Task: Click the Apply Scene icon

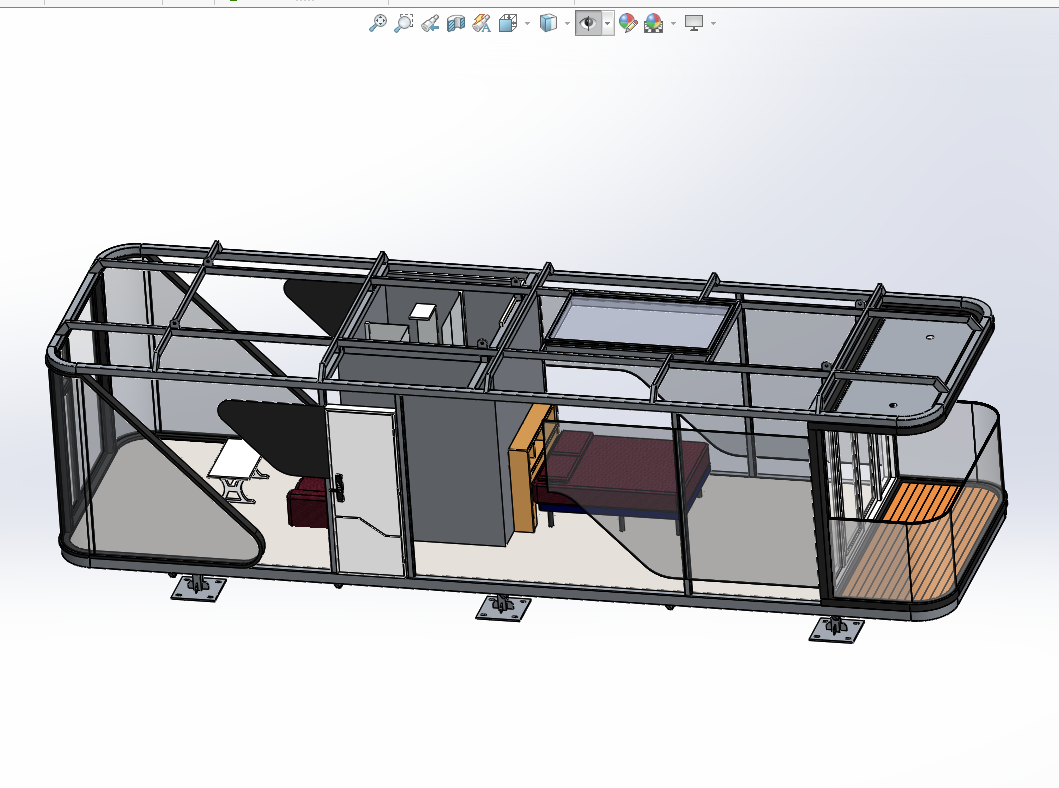Action: point(654,24)
